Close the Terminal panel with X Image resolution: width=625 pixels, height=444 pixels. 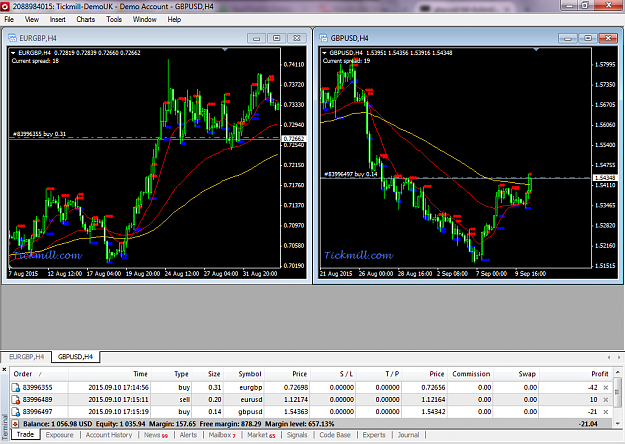click(4, 369)
